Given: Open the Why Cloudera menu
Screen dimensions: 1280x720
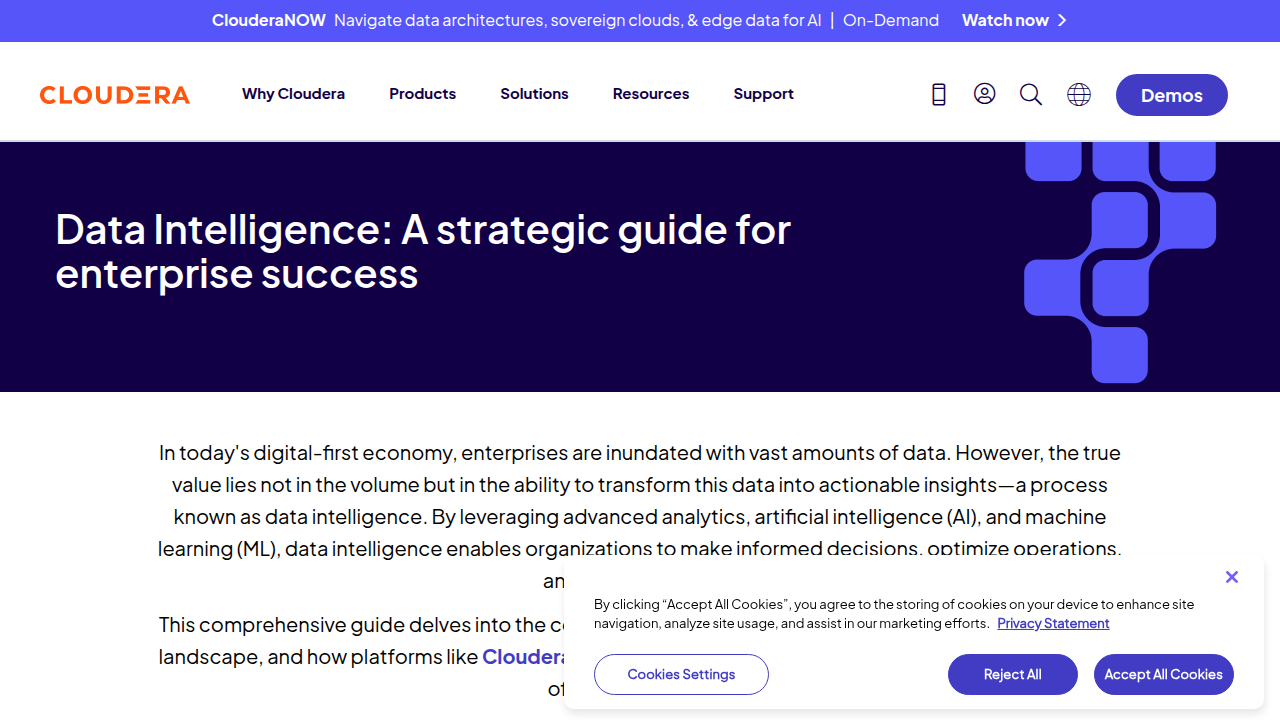Looking at the screenshot, I should point(293,94).
